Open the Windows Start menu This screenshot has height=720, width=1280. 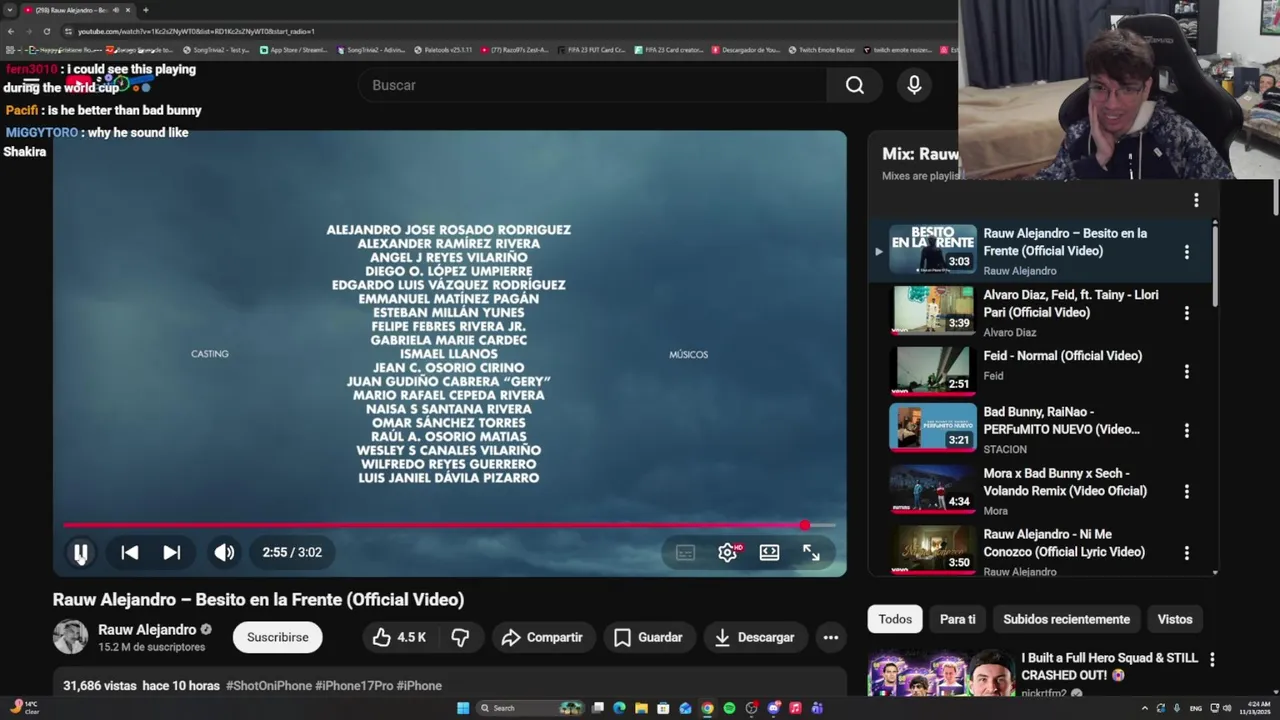pos(463,708)
